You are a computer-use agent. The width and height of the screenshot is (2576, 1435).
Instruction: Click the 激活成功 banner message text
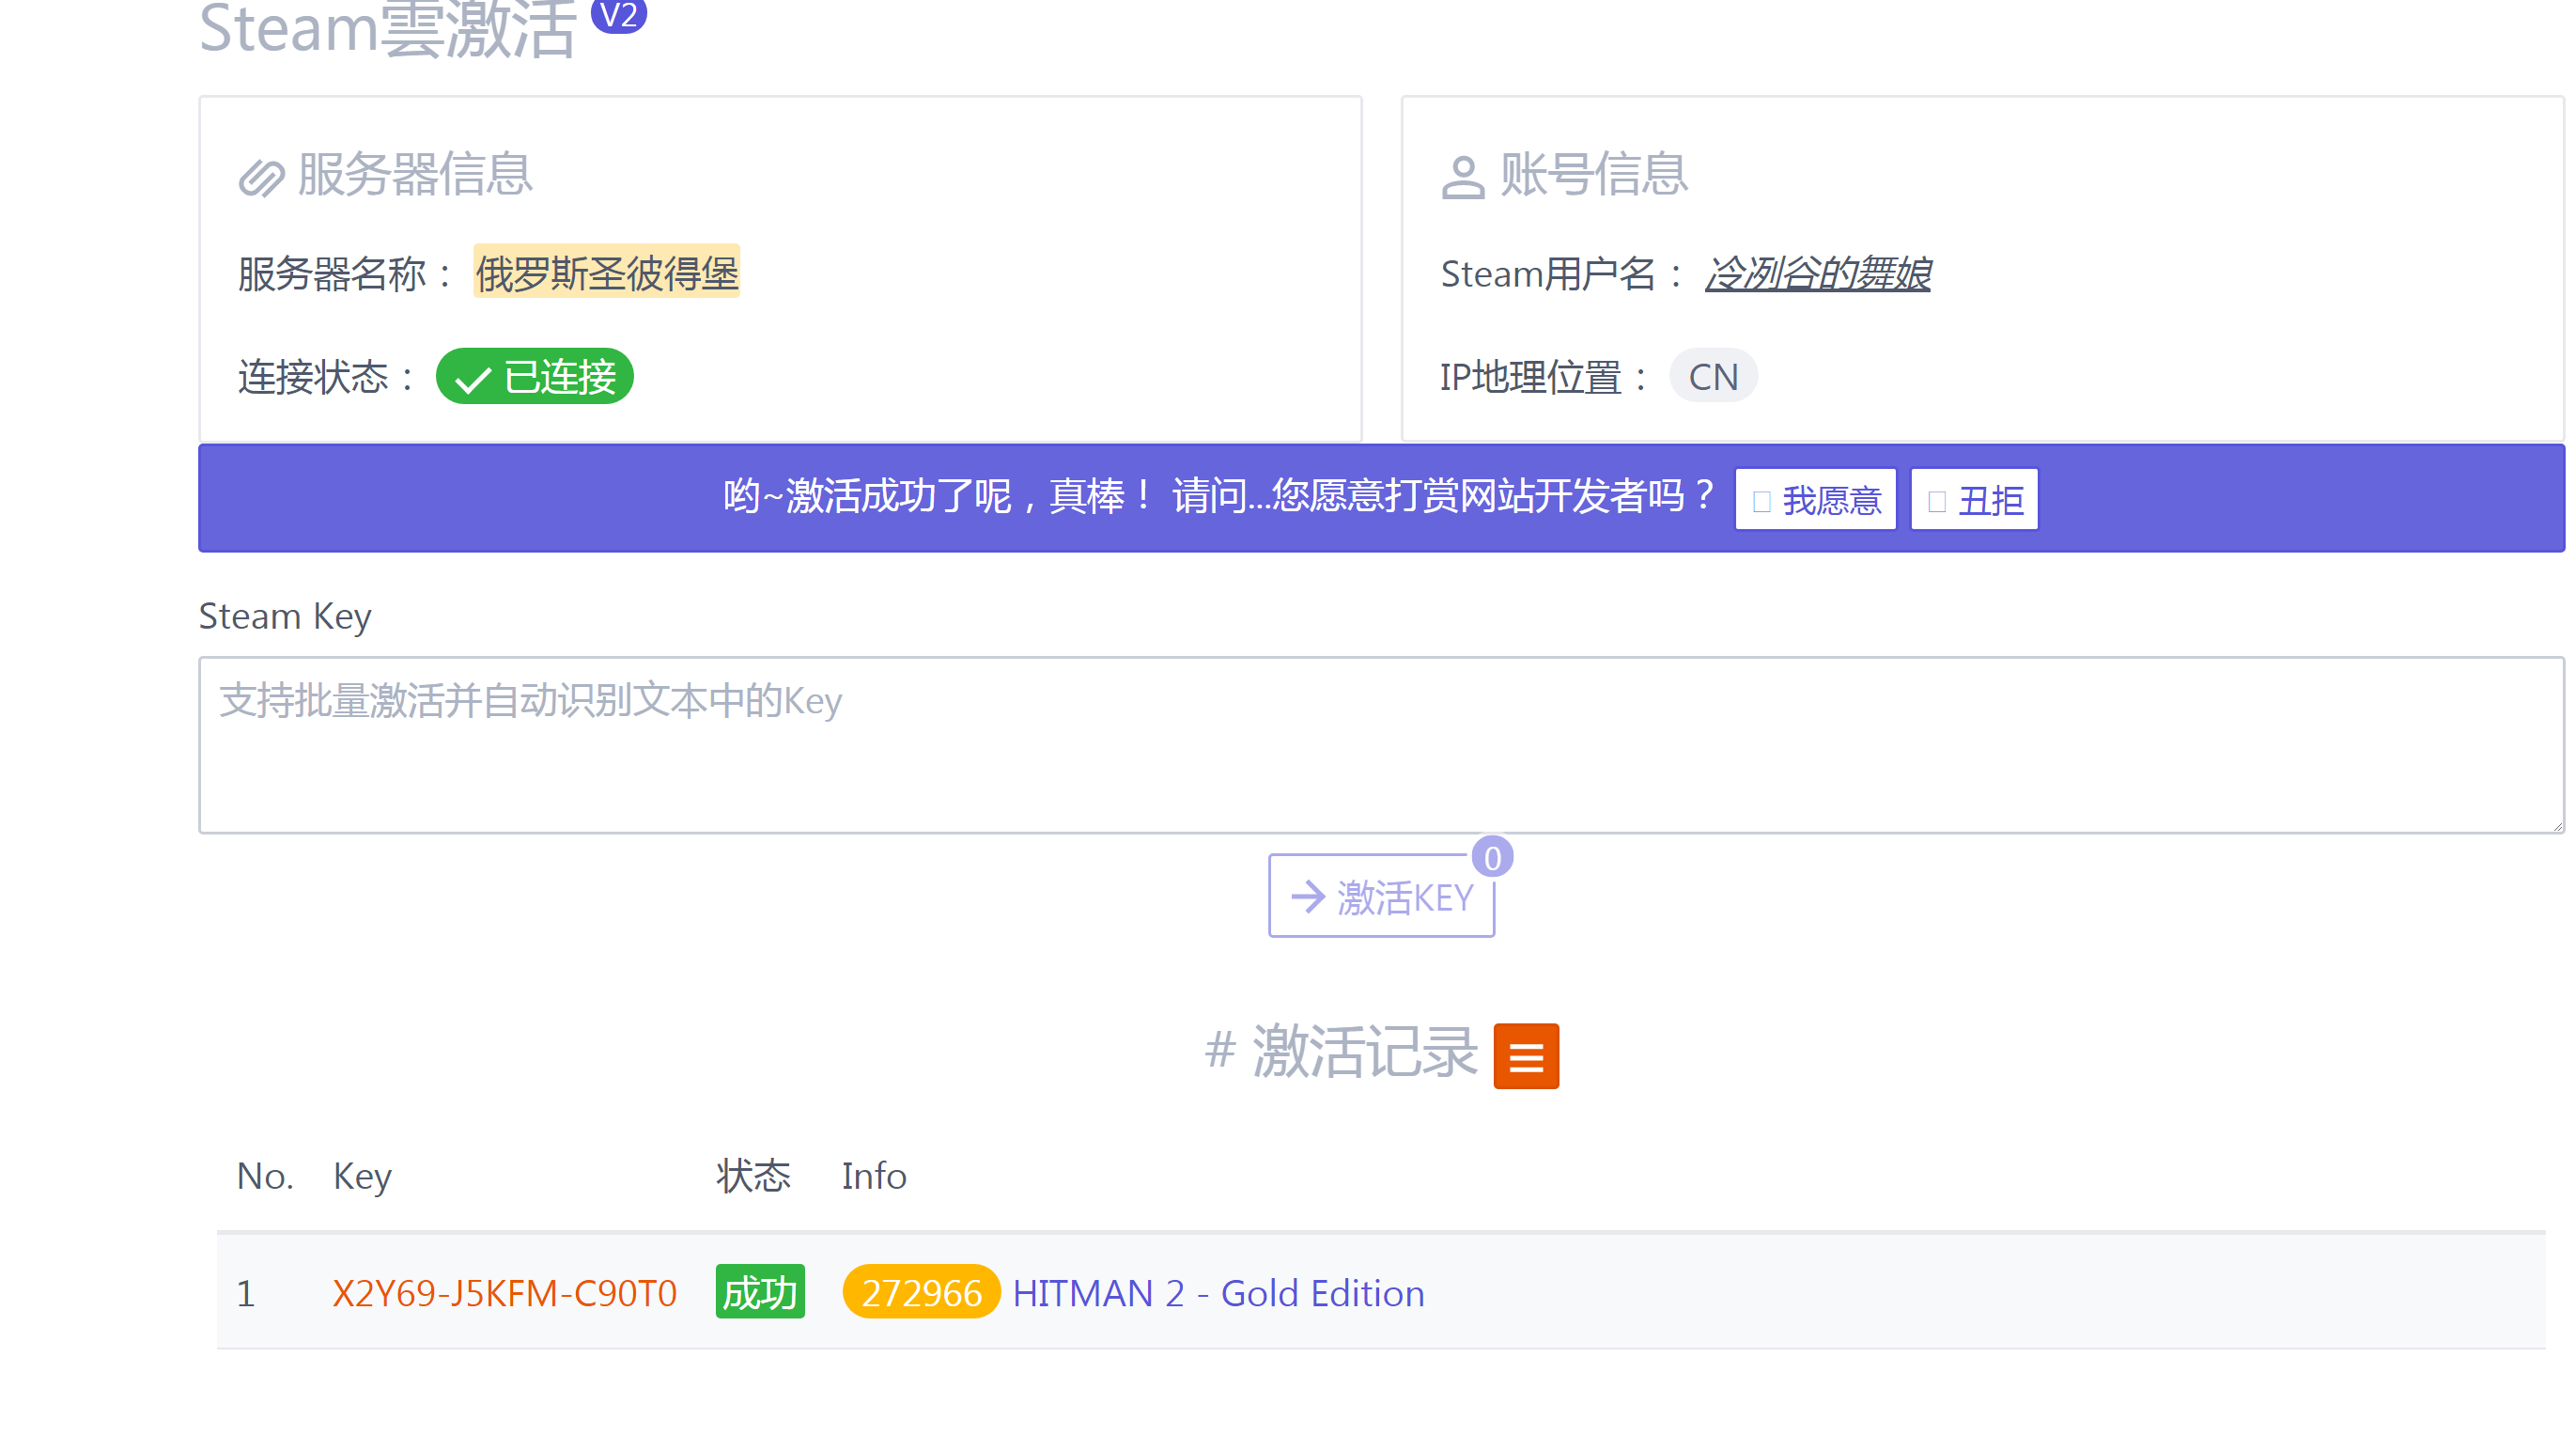[1218, 496]
